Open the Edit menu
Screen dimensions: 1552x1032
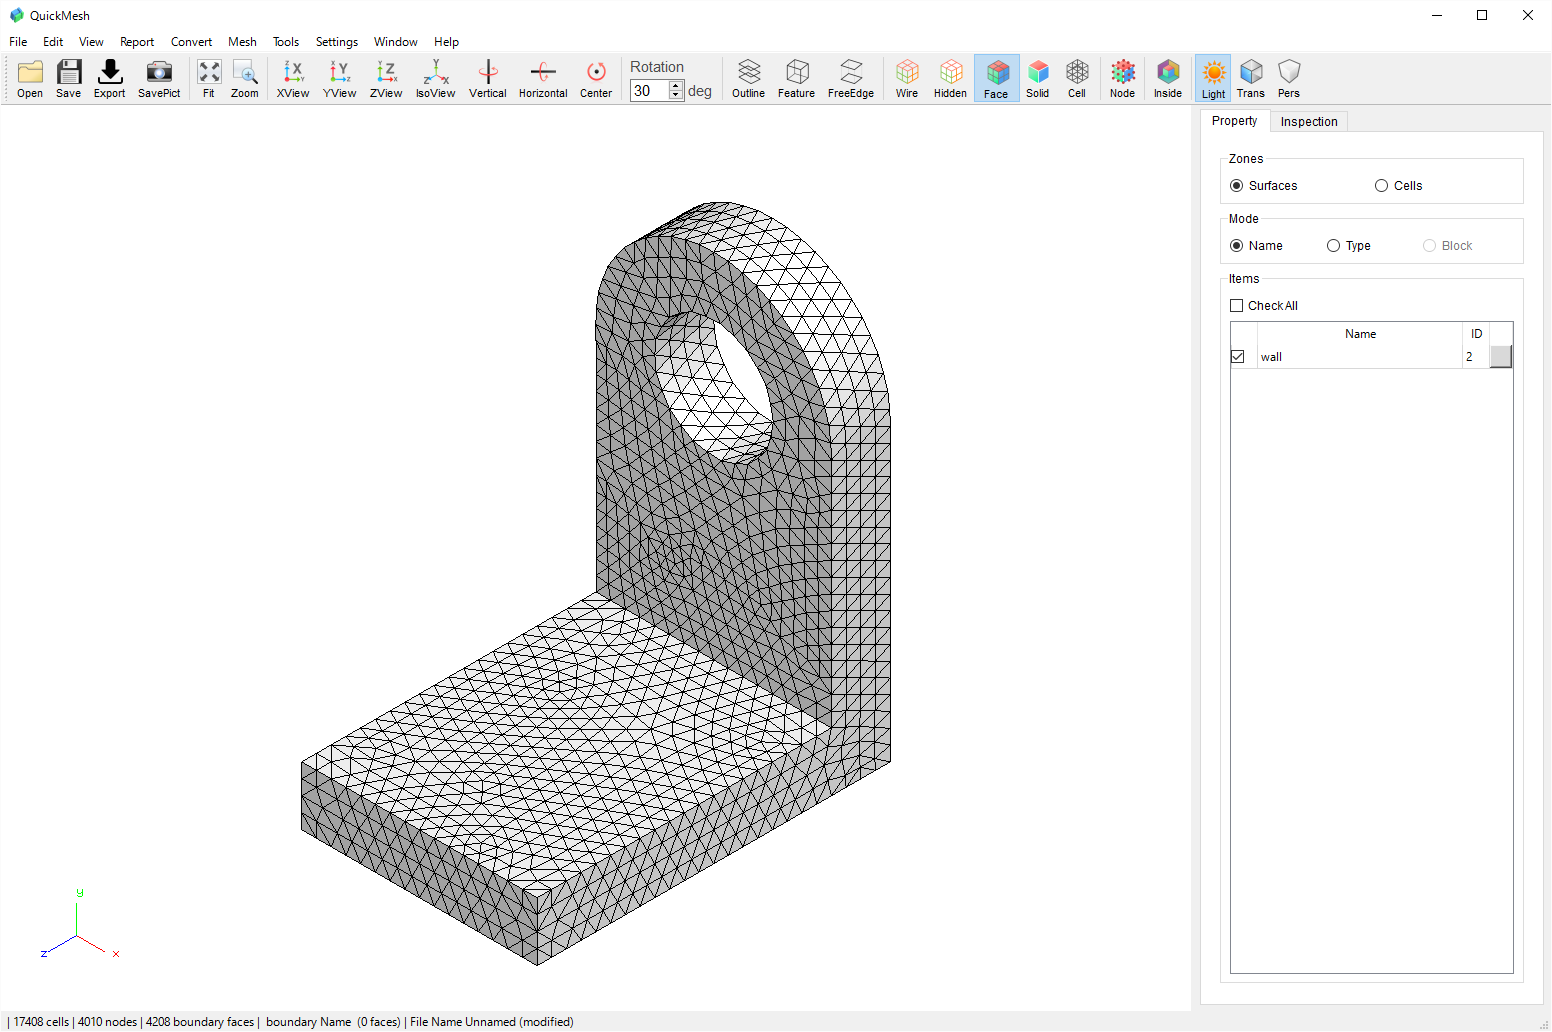pyautogui.click(x=53, y=42)
